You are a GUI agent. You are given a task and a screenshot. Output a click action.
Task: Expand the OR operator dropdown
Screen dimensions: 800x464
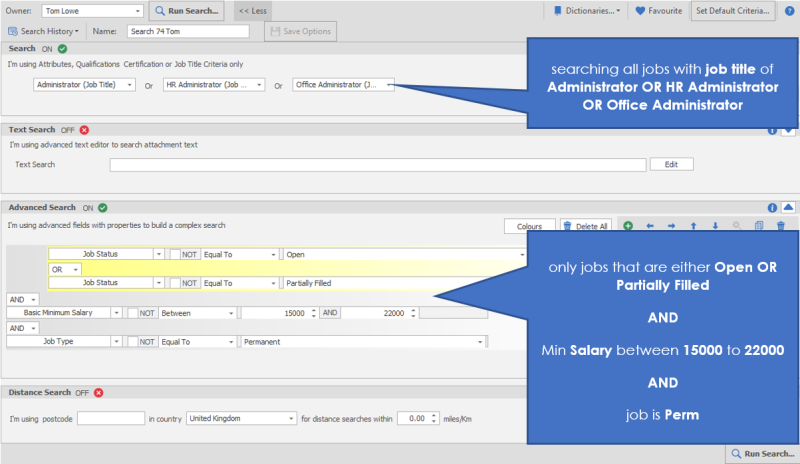click(72, 269)
